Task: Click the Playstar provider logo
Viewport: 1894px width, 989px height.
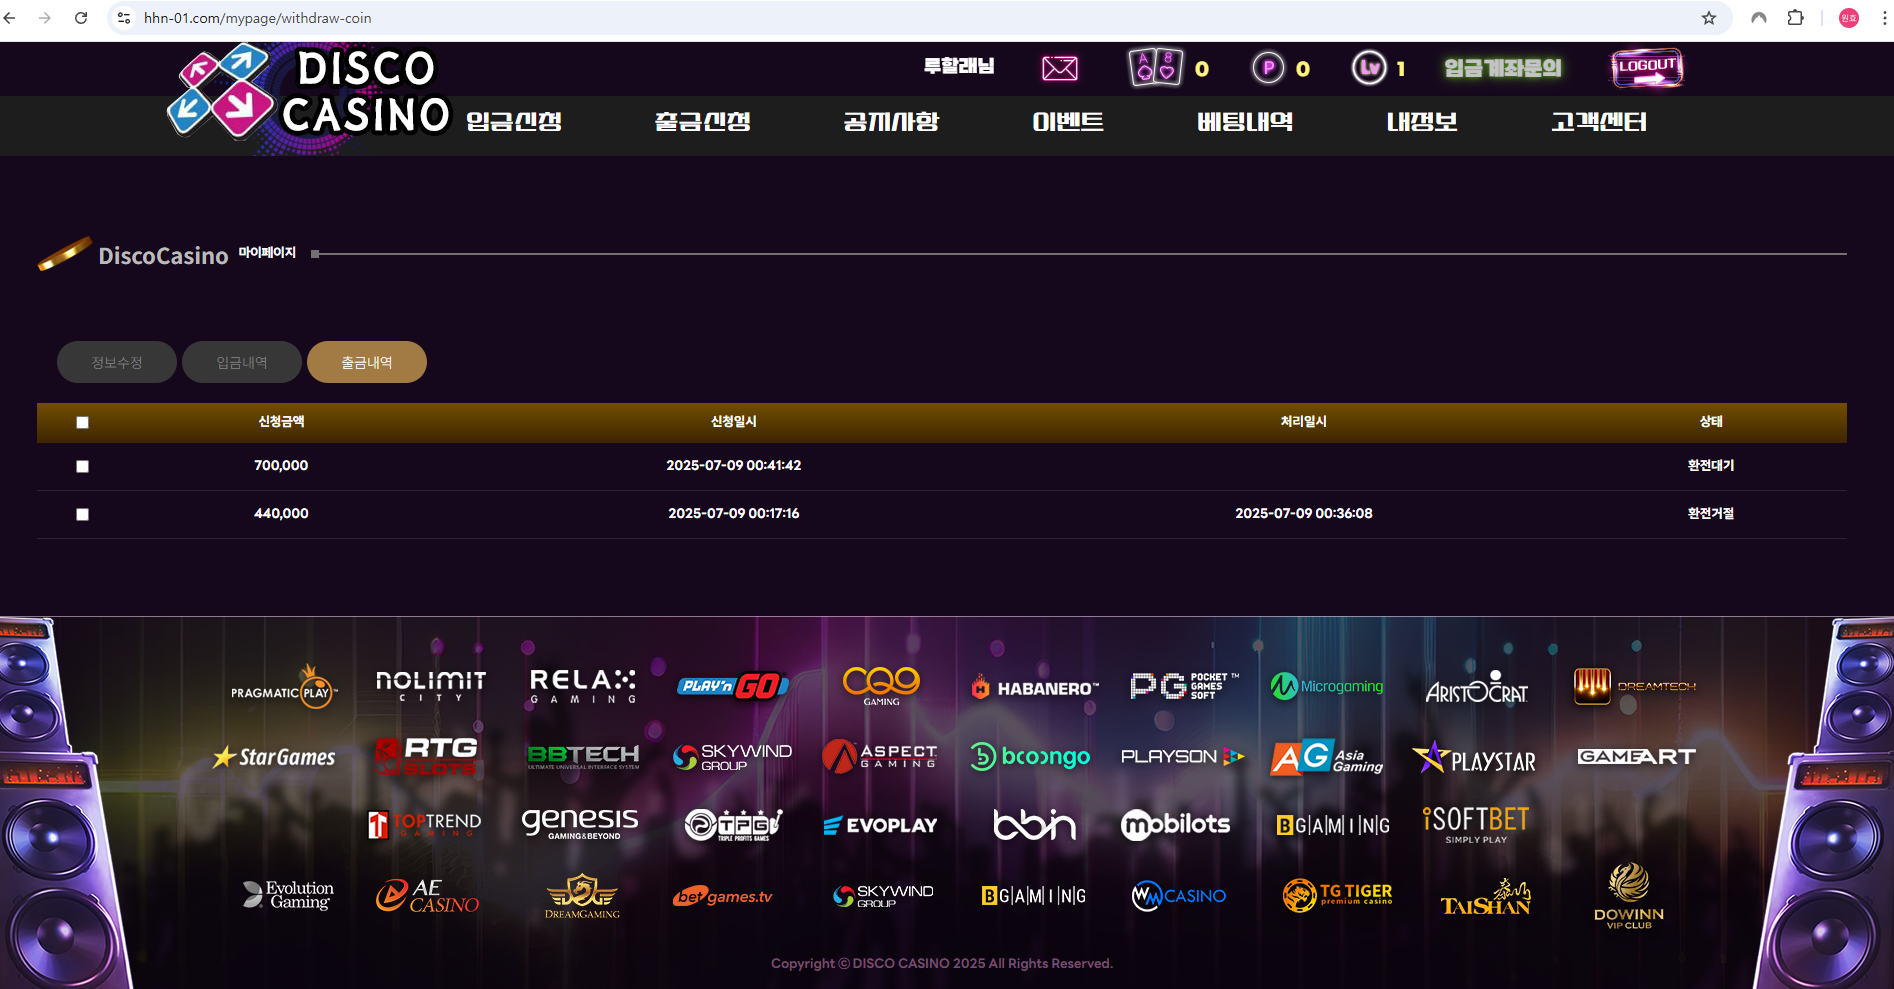Action: pyautogui.click(x=1474, y=759)
